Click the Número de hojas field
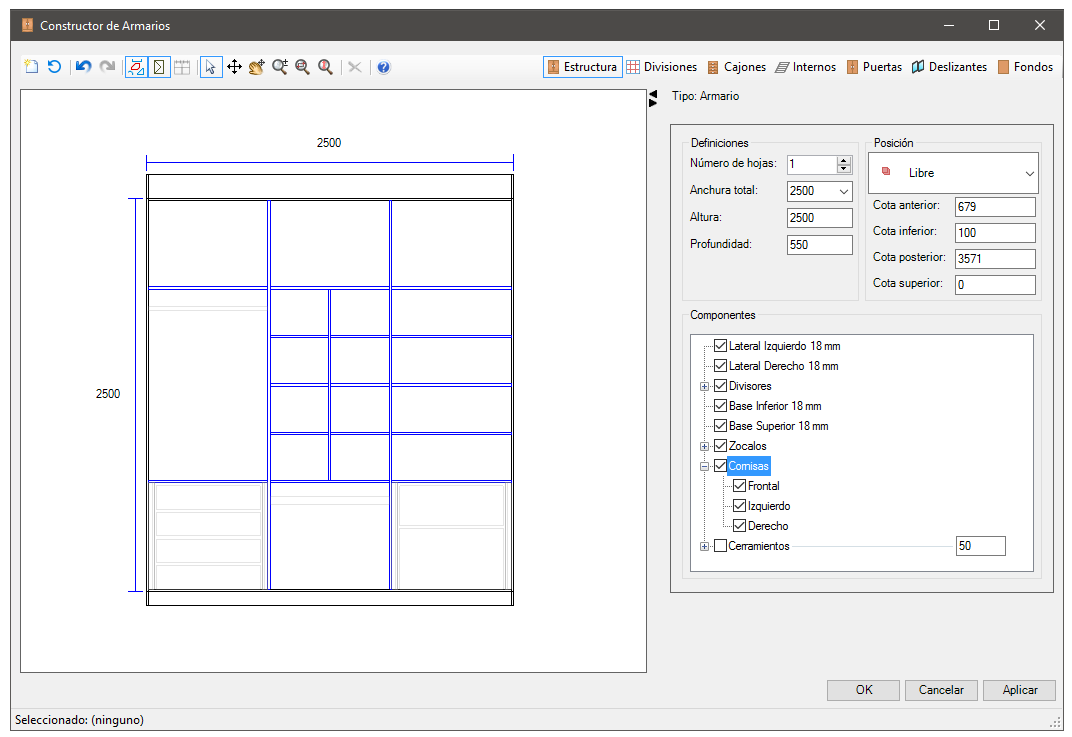 coord(812,164)
